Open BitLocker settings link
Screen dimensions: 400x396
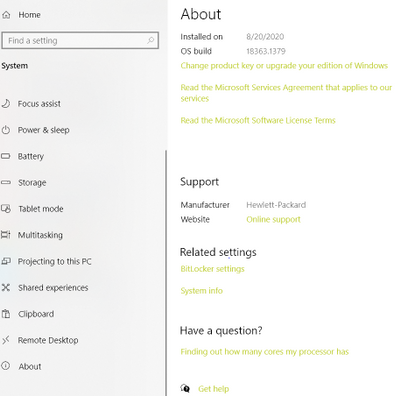pos(212,269)
